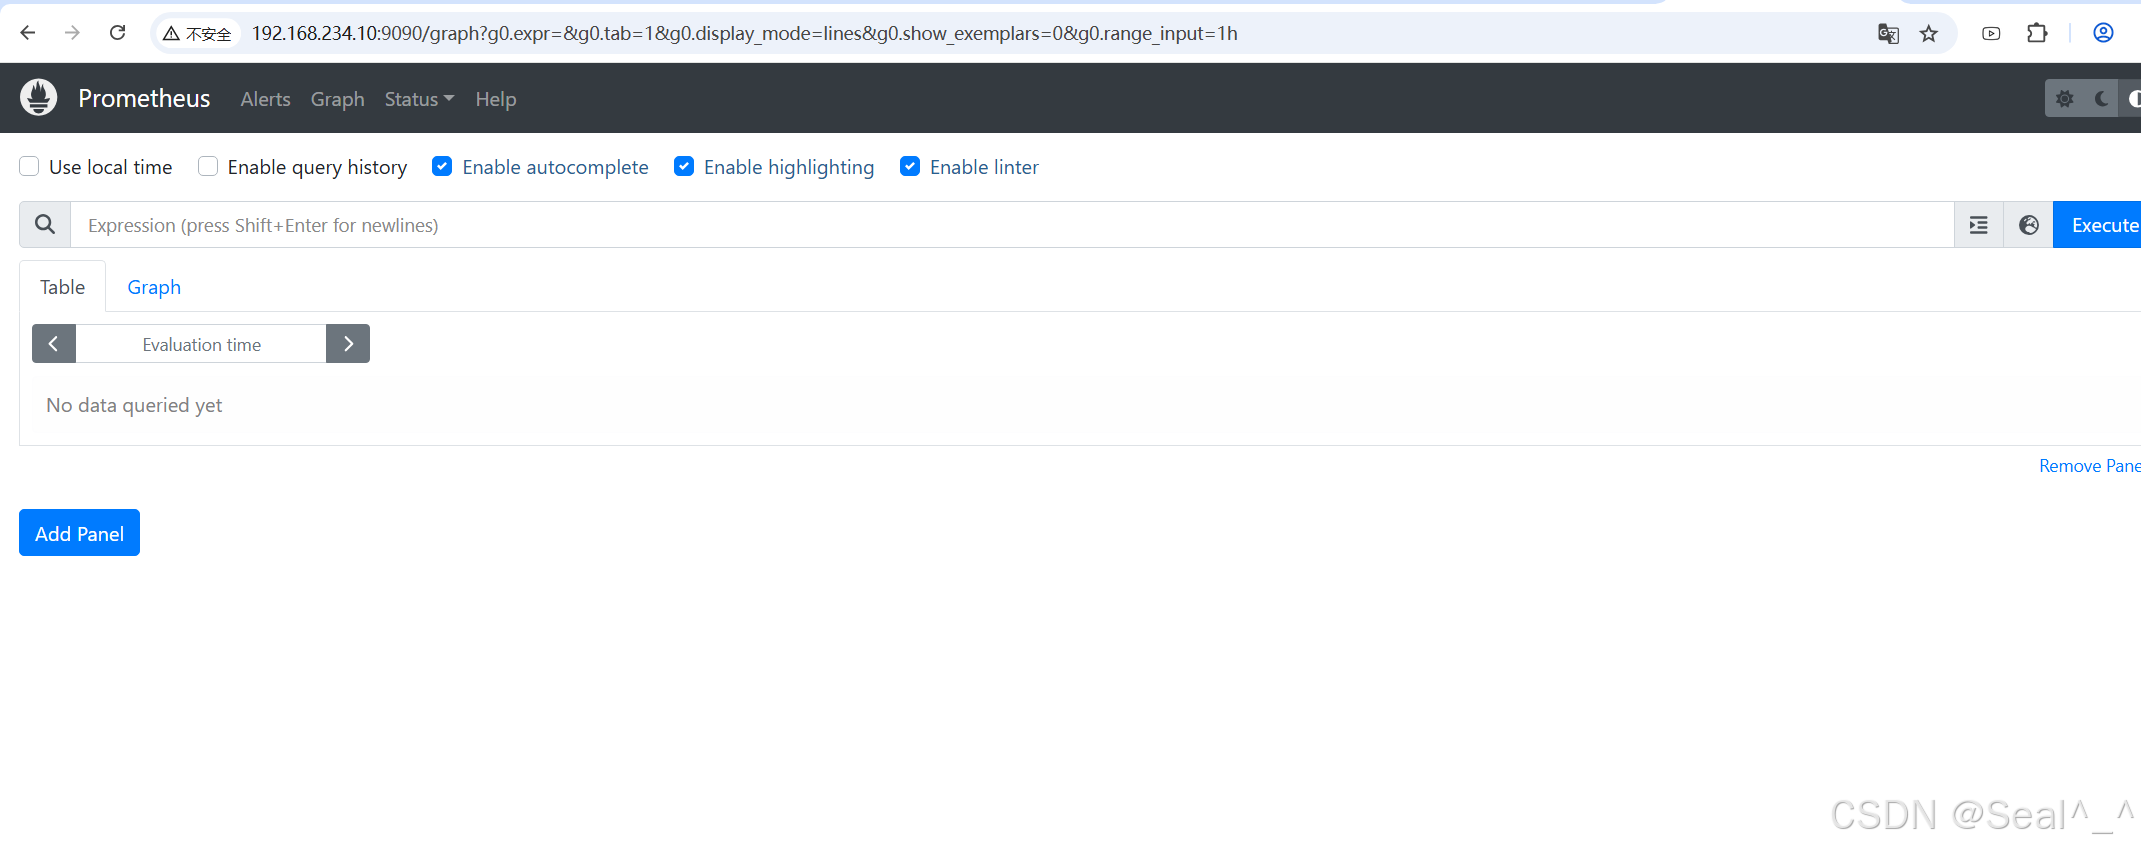Click the Prometheus brand title
This screenshot has height=851, width=2141.
(144, 98)
